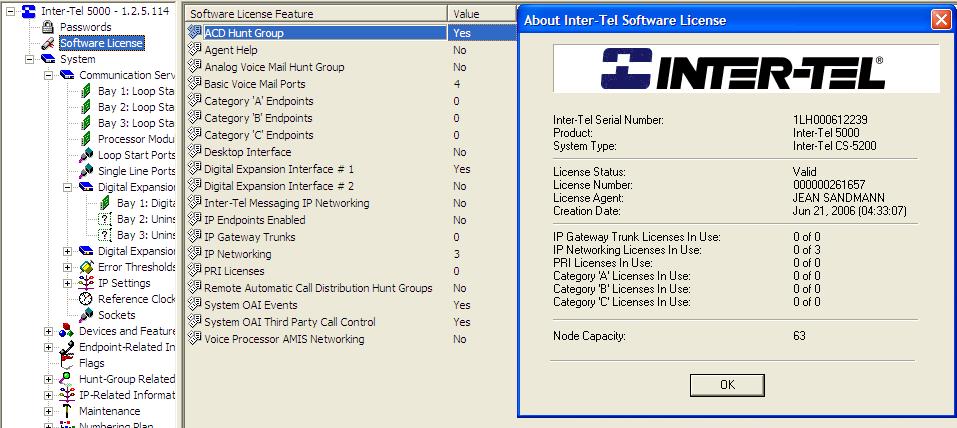
Task: Expand the IP-Related Information node
Action: 48,395
